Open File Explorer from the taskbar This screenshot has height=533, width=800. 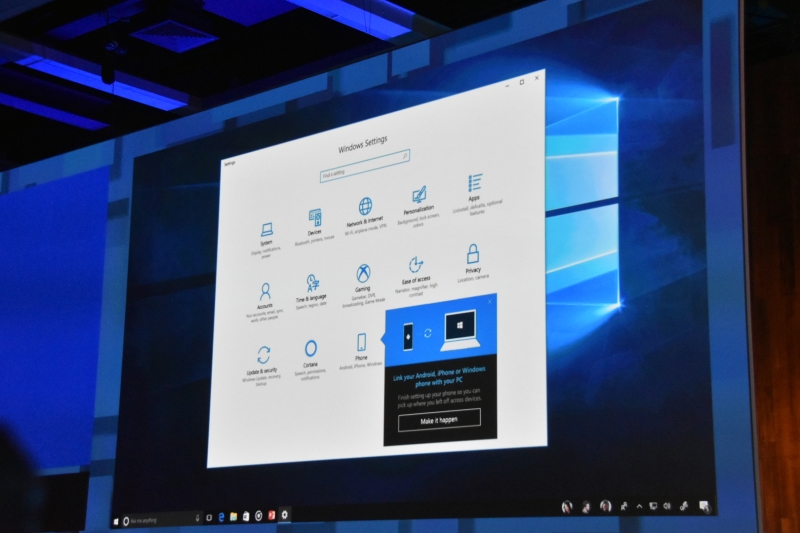[233, 517]
